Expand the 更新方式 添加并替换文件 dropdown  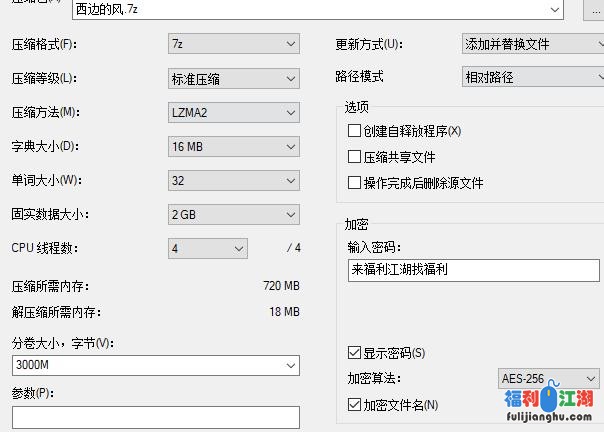pyautogui.click(x=532, y=44)
